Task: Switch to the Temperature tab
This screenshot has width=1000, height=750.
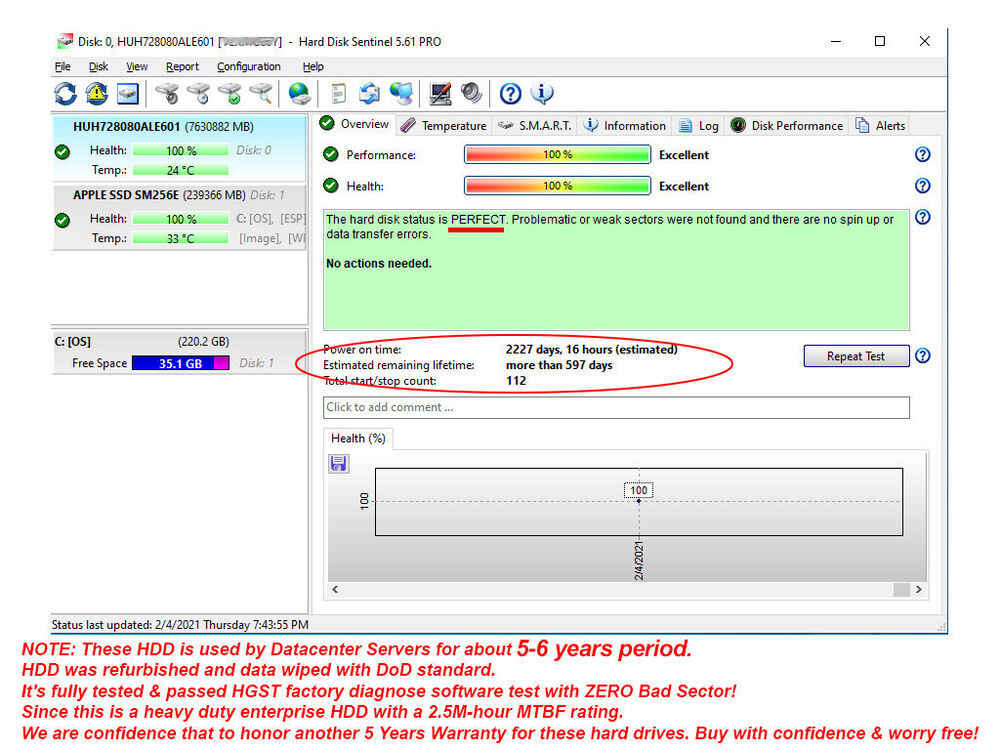Action: [444, 126]
